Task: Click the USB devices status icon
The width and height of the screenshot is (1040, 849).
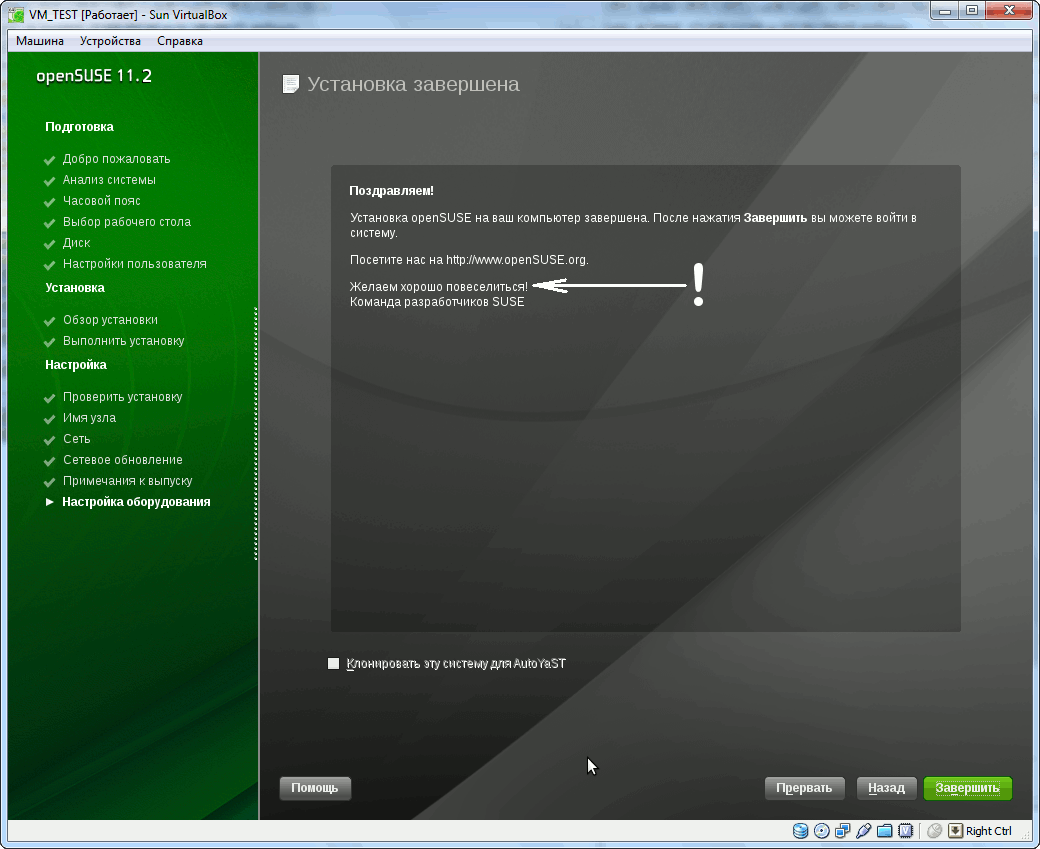Action: [x=864, y=831]
